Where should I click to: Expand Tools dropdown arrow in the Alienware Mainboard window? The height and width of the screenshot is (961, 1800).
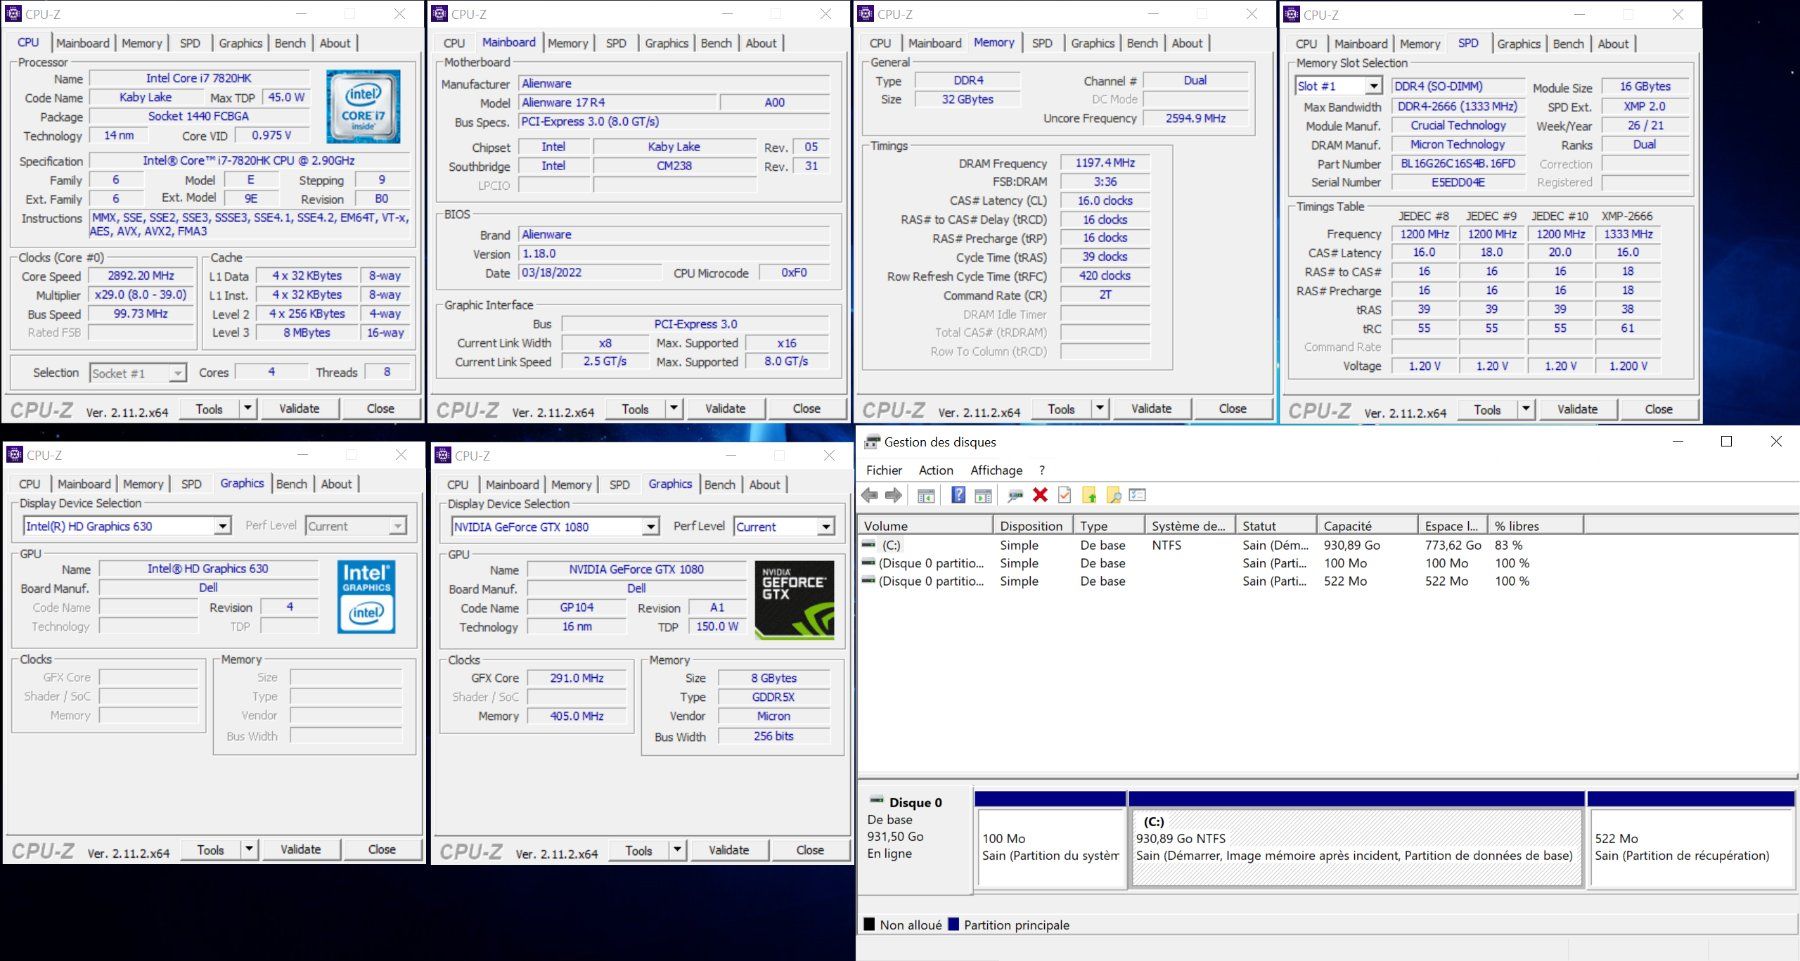(673, 408)
